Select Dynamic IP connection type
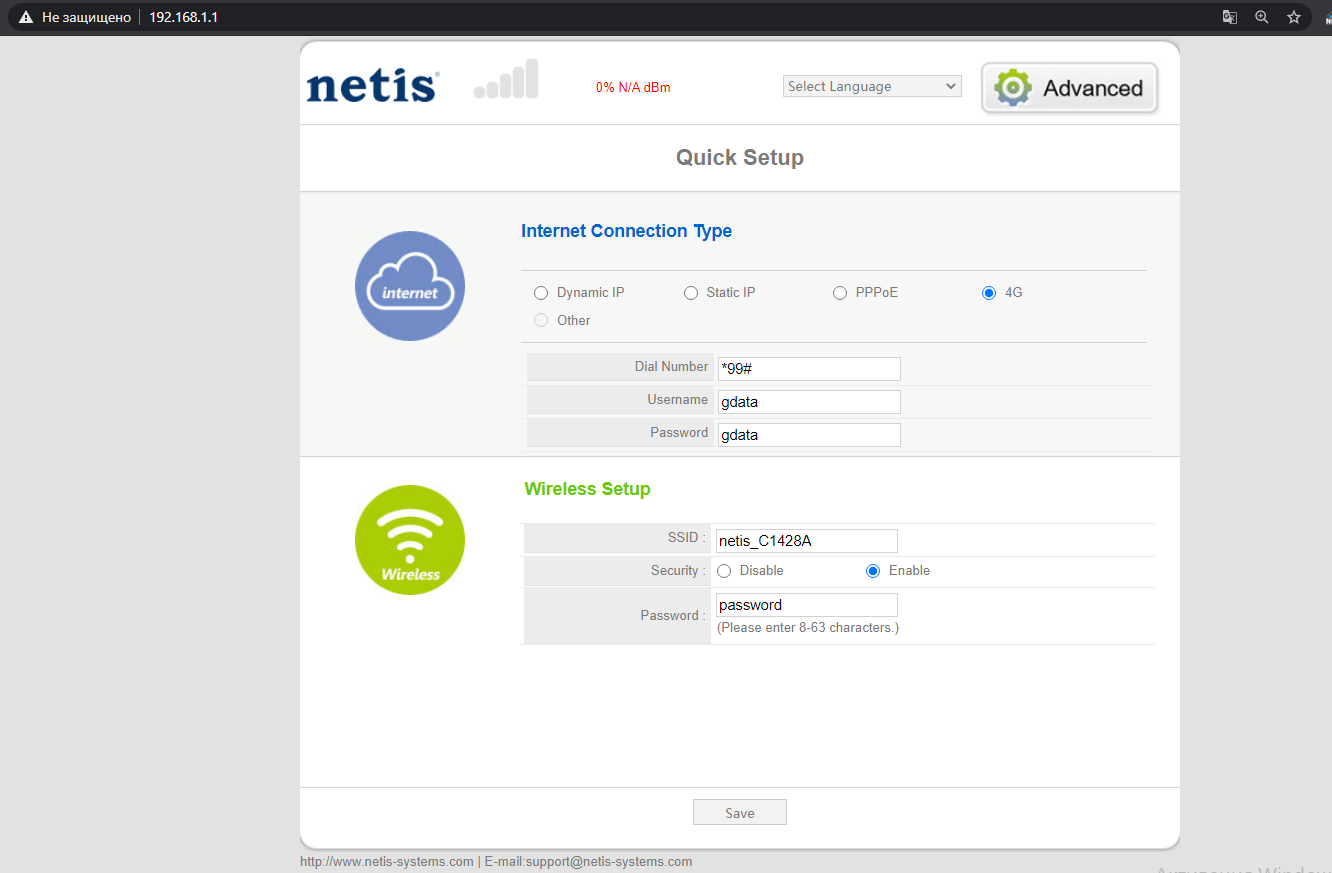1332x873 pixels. click(541, 293)
